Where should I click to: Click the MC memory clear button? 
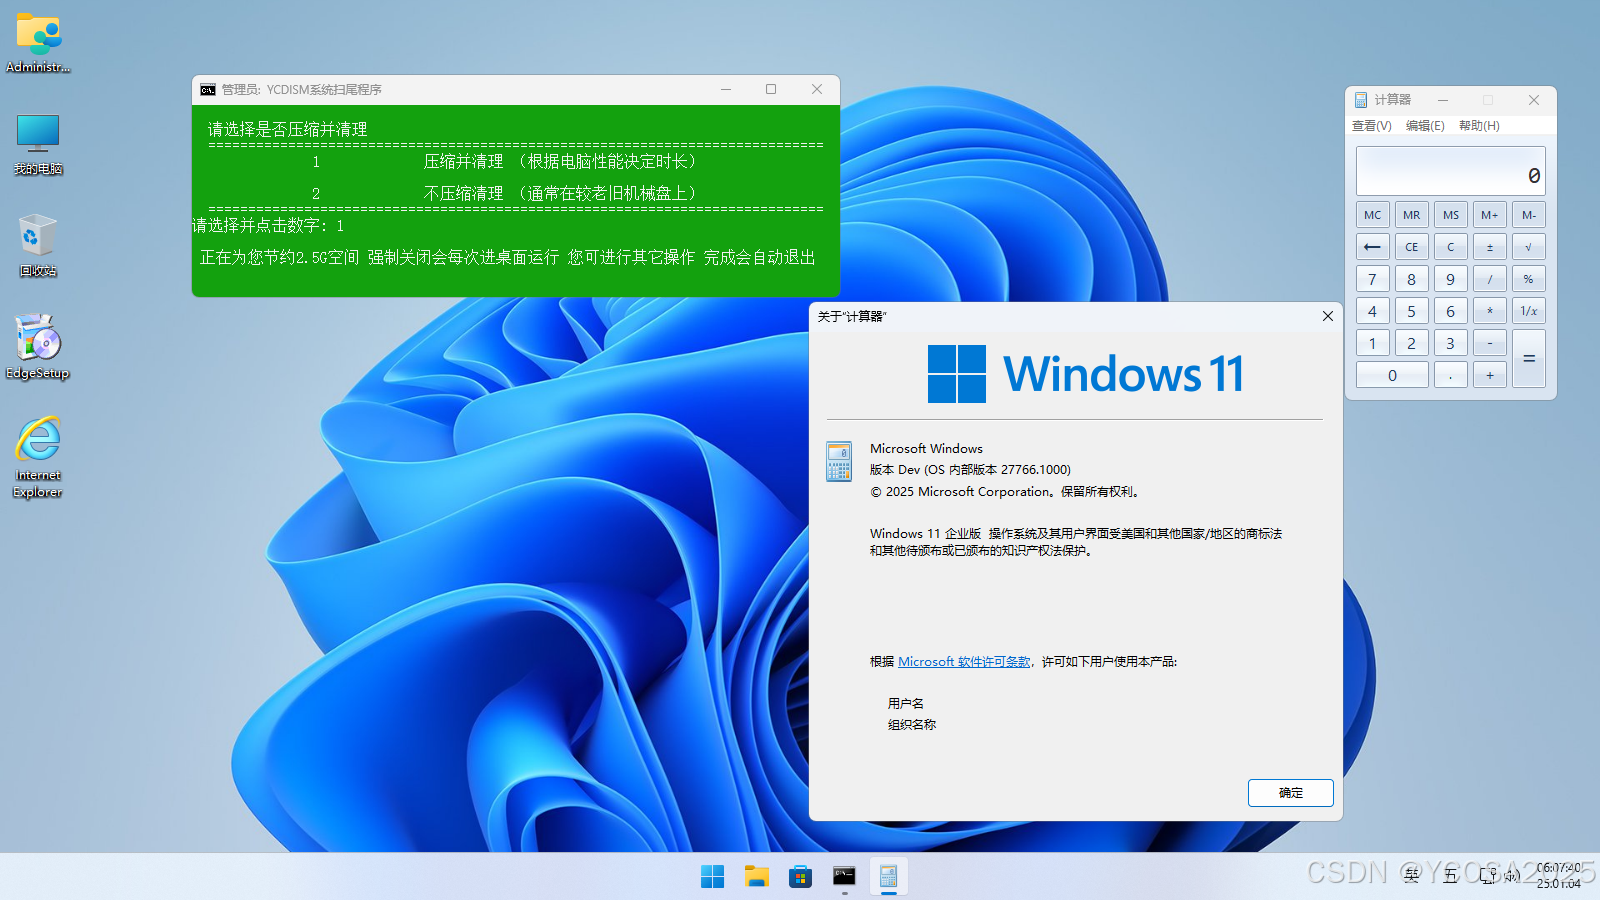(x=1372, y=215)
